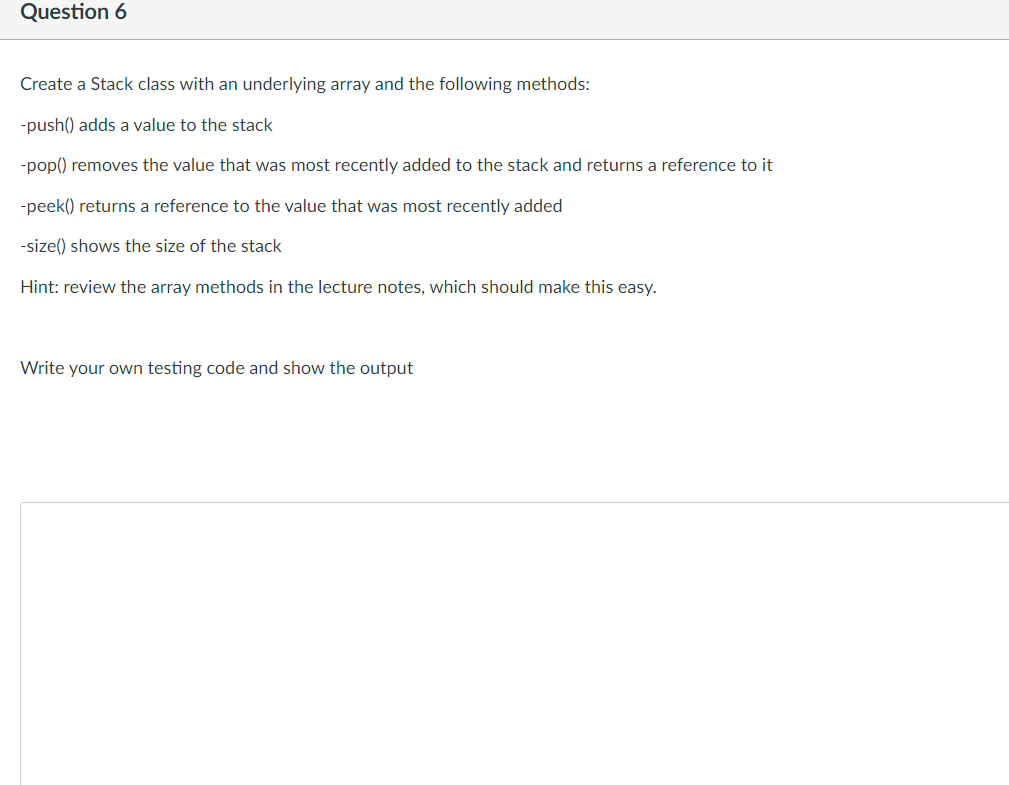Click the 'removes the value' description line
This screenshot has width=1009, height=785.
click(x=396, y=165)
